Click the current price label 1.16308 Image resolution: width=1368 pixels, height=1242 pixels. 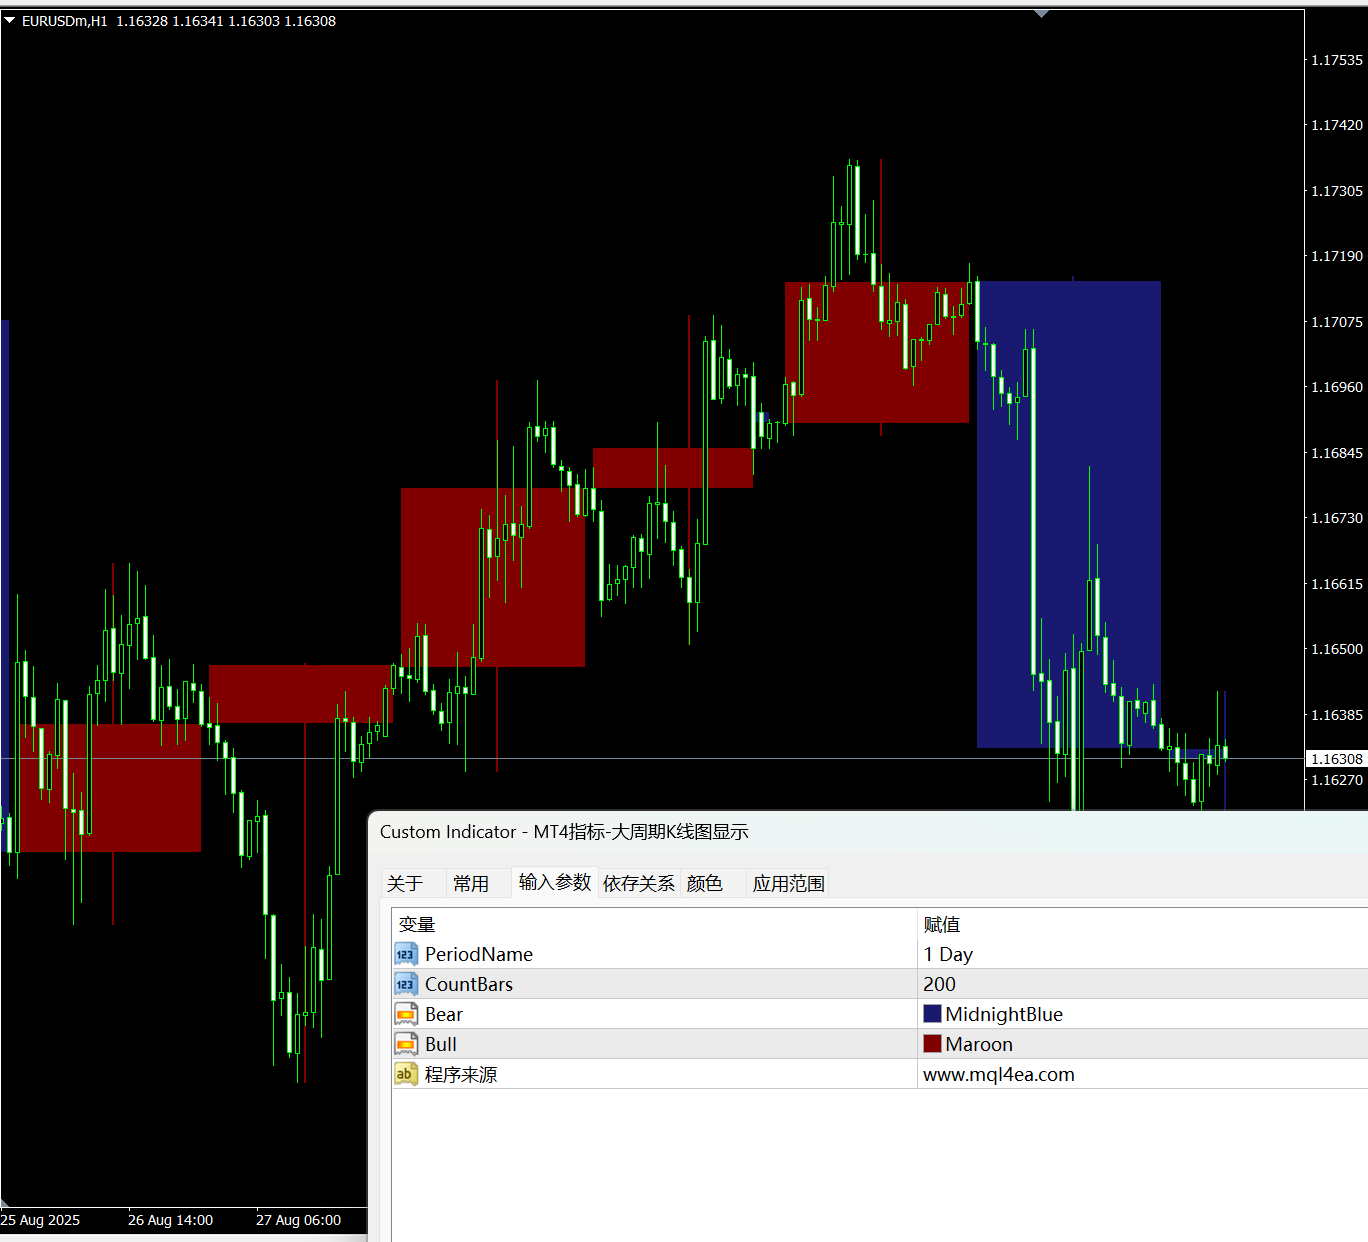(x=1337, y=759)
